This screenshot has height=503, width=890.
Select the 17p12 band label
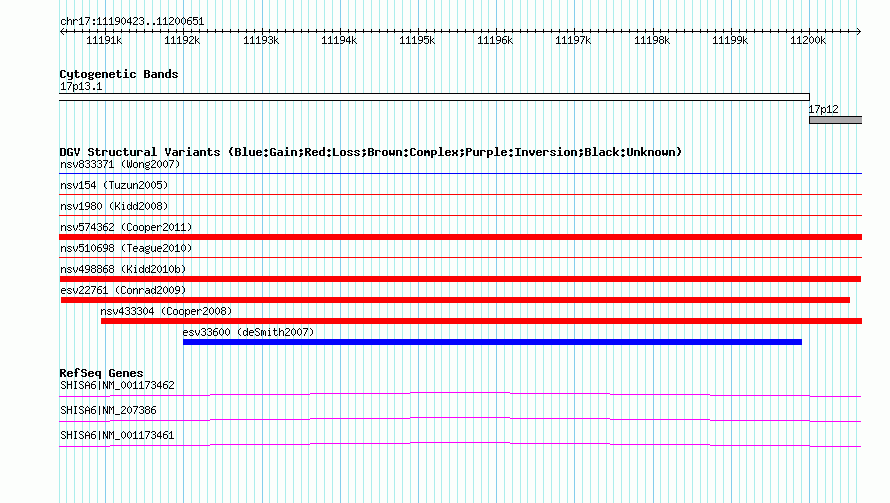824,109
